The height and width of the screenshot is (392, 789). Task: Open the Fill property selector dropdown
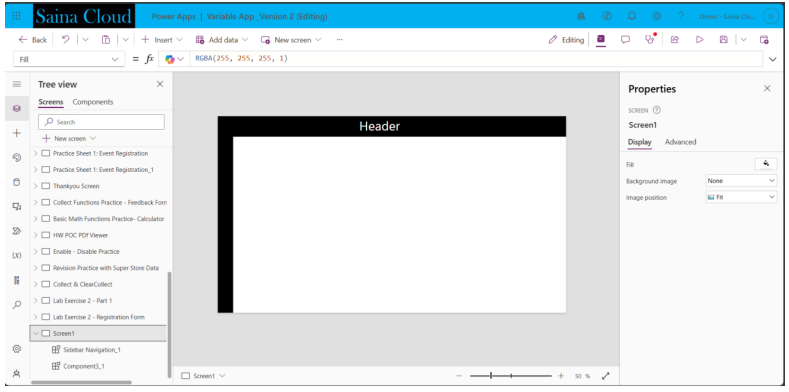click(69, 59)
